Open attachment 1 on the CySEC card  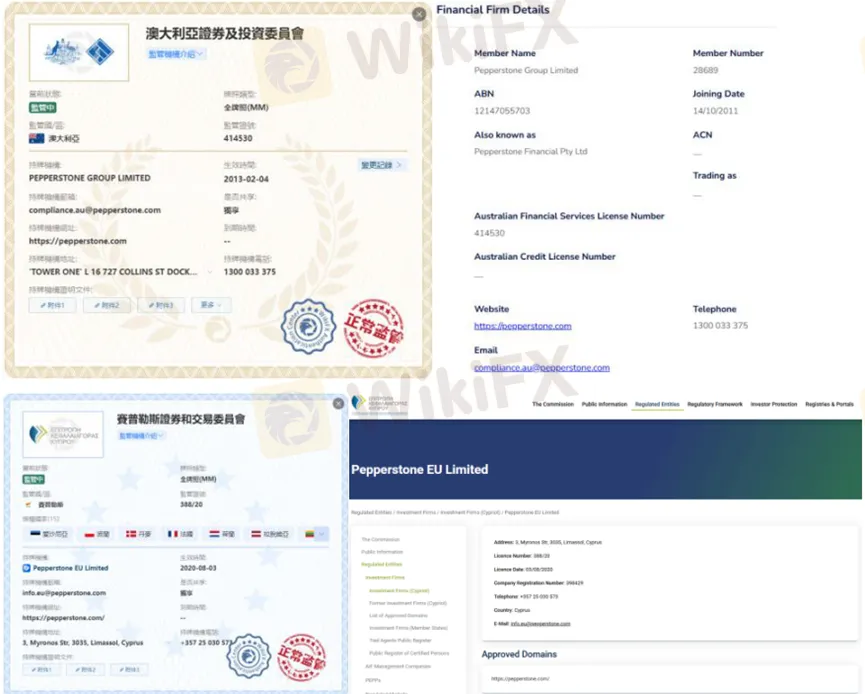pyautogui.click(x=41, y=670)
